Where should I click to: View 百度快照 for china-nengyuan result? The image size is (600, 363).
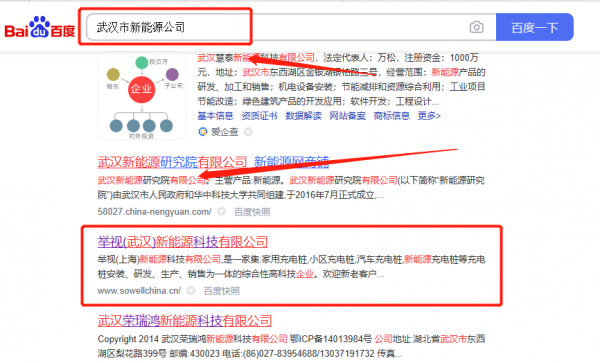pos(252,212)
